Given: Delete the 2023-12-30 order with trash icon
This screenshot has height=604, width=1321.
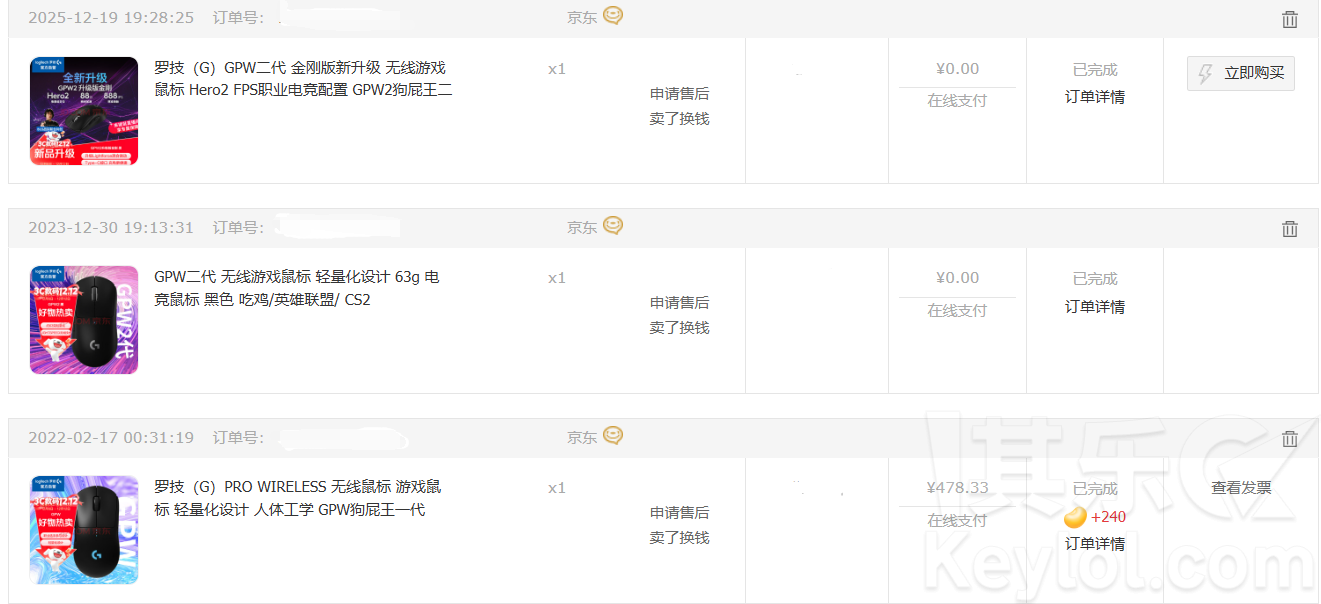Looking at the screenshot, I should pos(1290,229).
